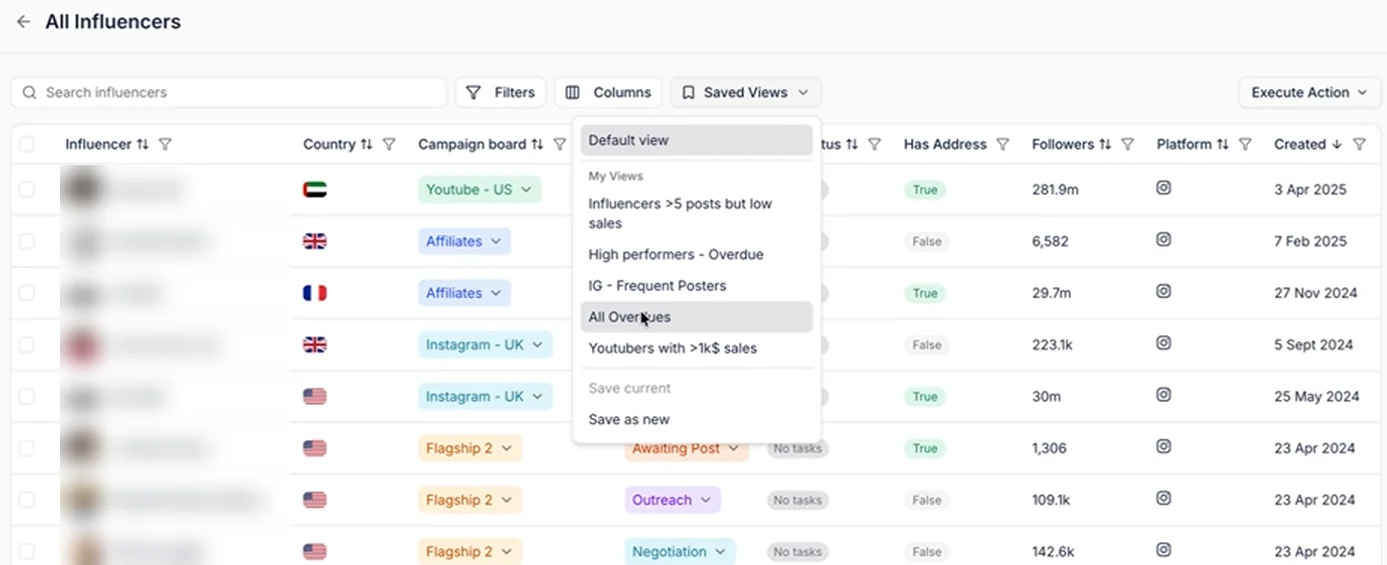Toggle the select-all header checkbox
Image resolution: width=1387 pixels, height=565 pixels.
click(26, 144)
